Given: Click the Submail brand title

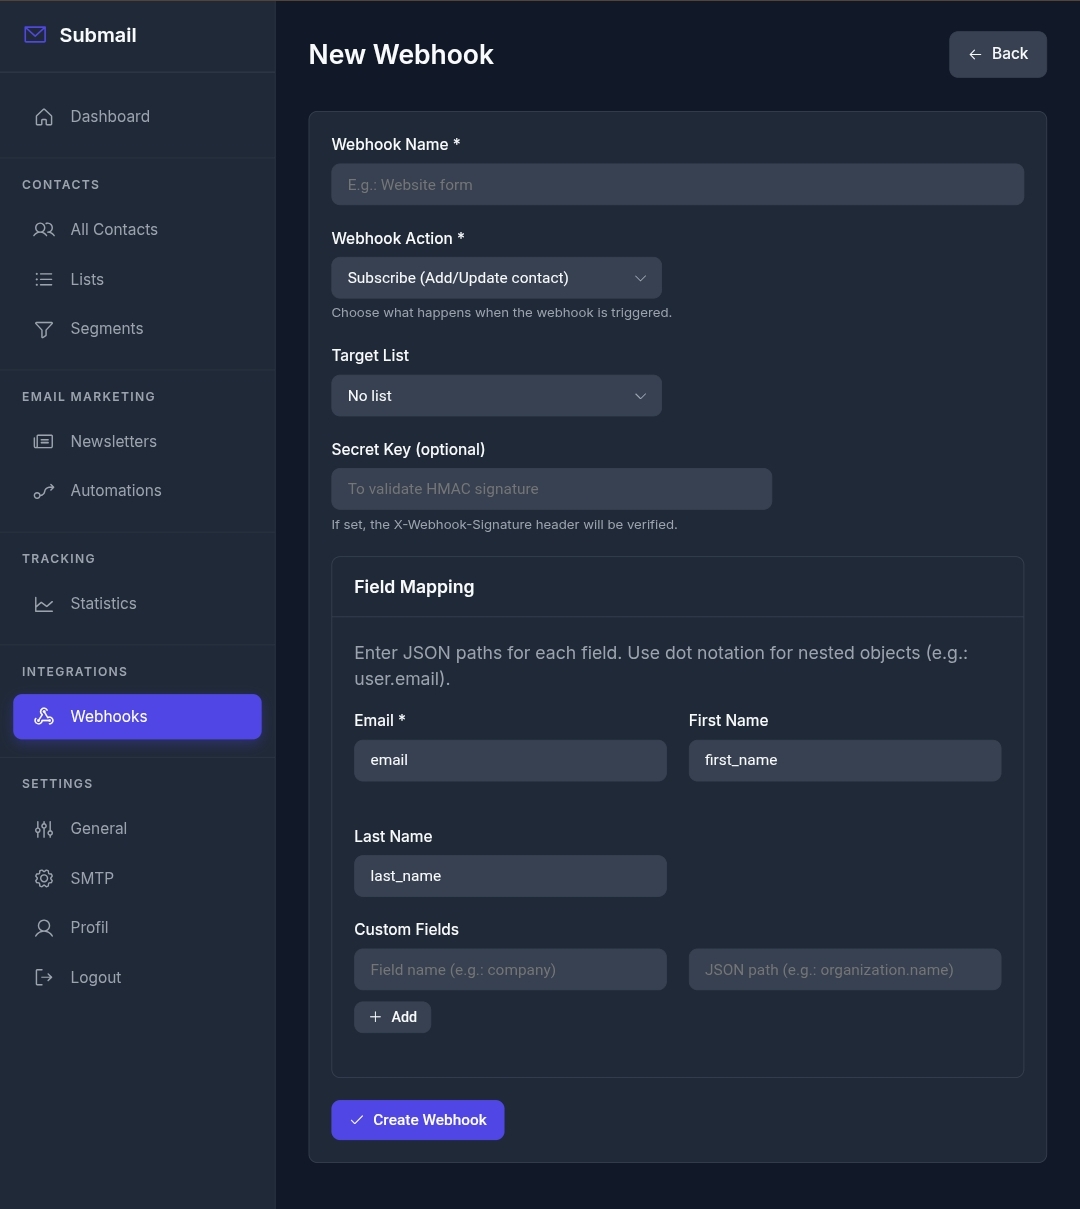Looking at the screenshot, I should click(x=98, y=35).
